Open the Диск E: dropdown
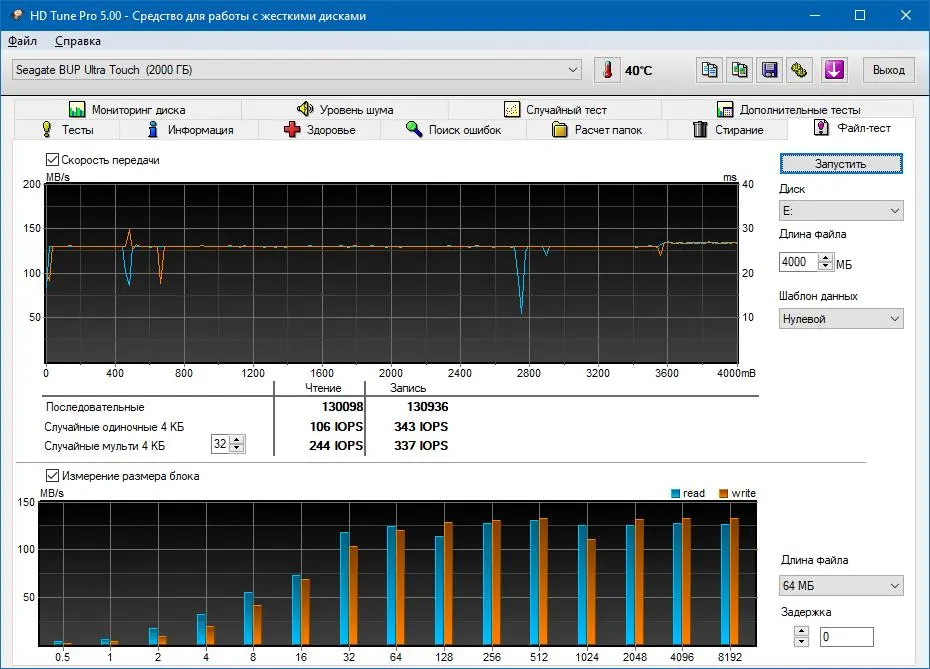The width and height of the screenshot is (930, 669). [841, 211]
